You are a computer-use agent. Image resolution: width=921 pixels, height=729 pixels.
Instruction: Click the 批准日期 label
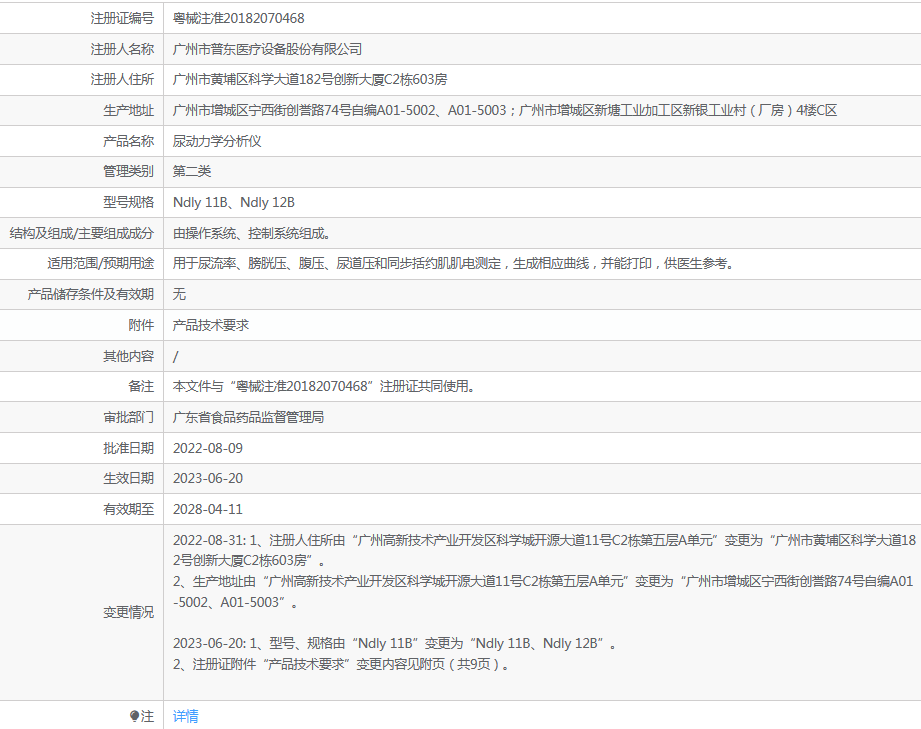129,448
